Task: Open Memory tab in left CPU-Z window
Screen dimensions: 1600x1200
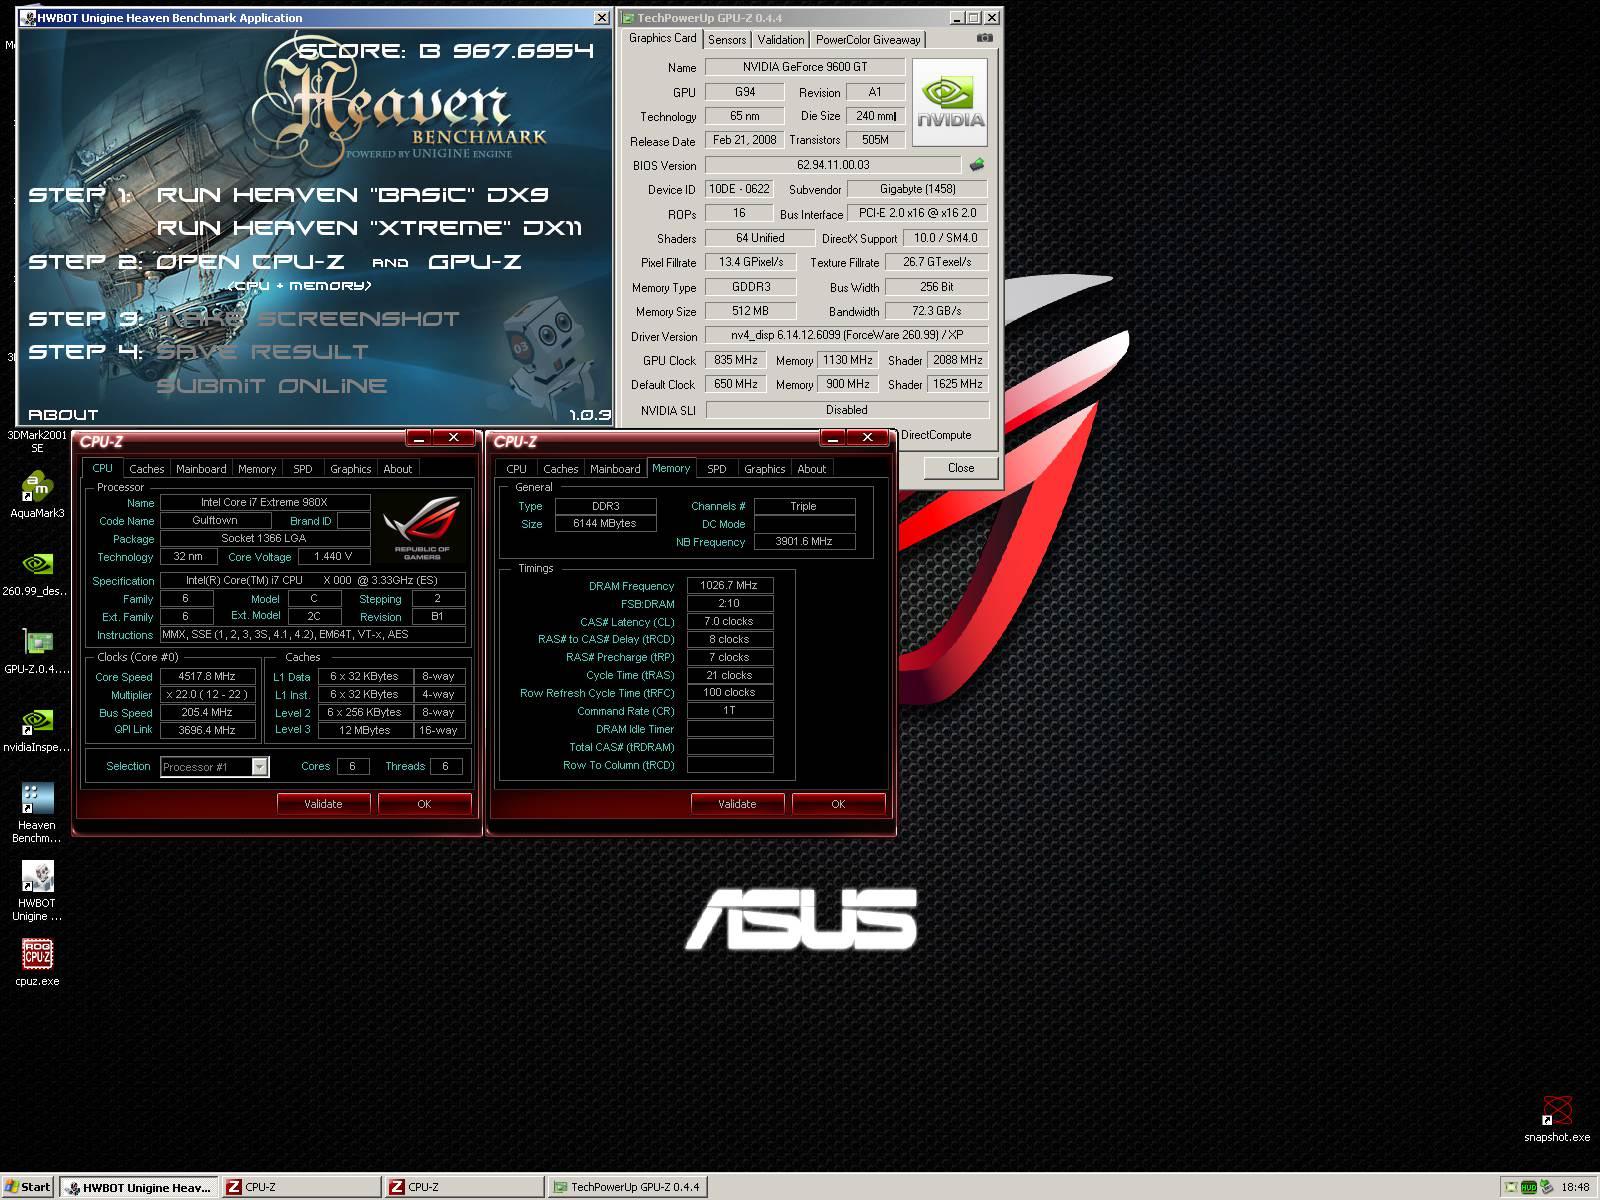Action: tap(257, 469)
